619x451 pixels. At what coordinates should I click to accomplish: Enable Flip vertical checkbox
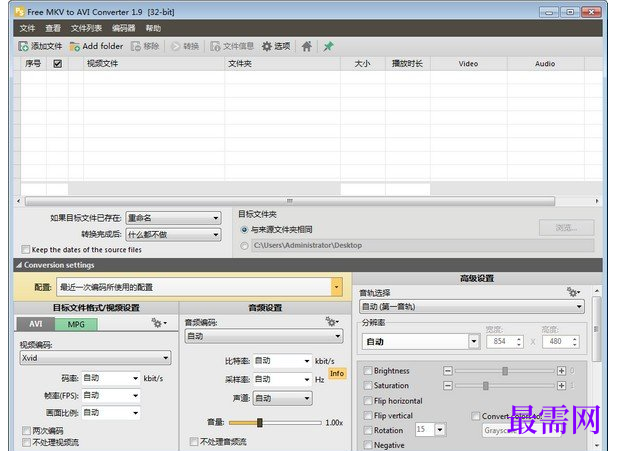[x=368, y=415]
